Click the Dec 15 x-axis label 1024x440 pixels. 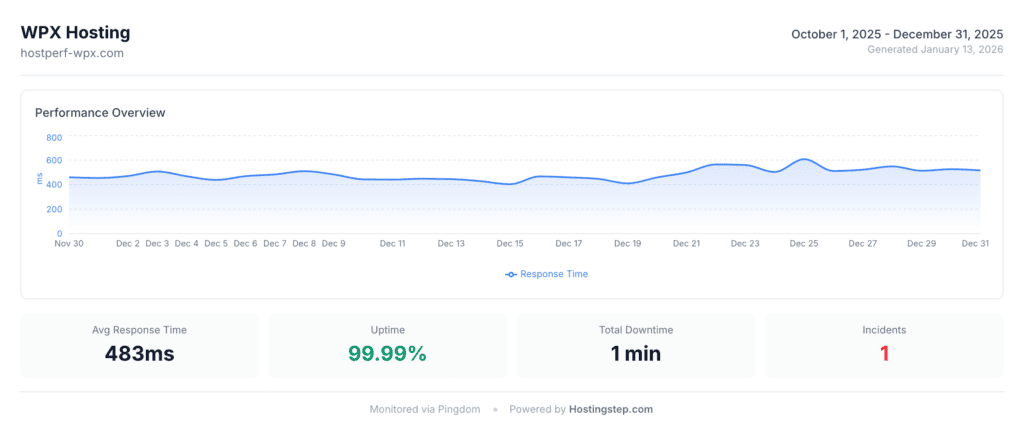[x=510, y=243]
